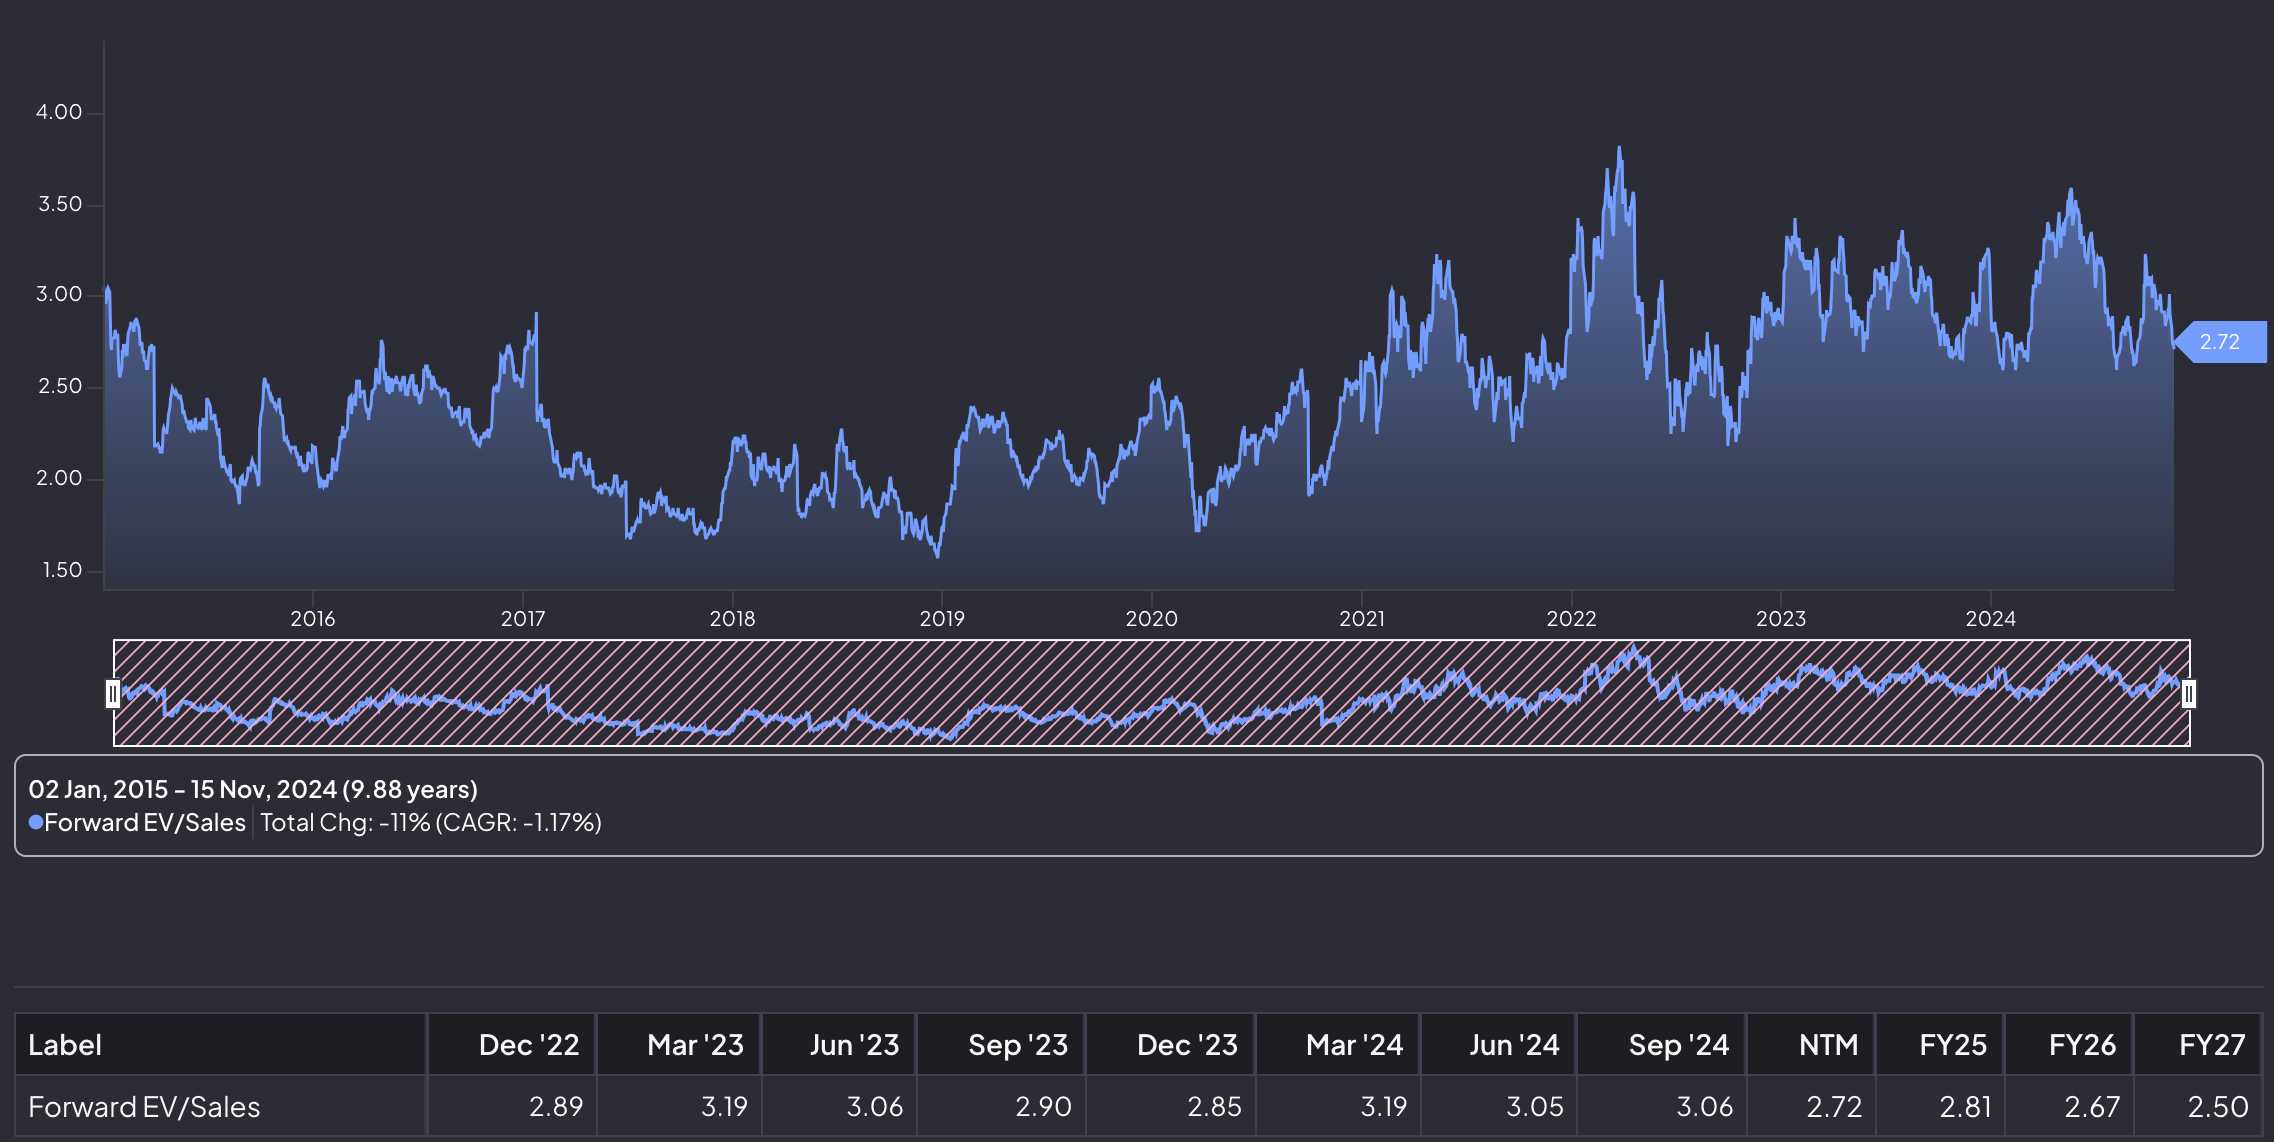Click the right range slider handle

(2189, 693)
